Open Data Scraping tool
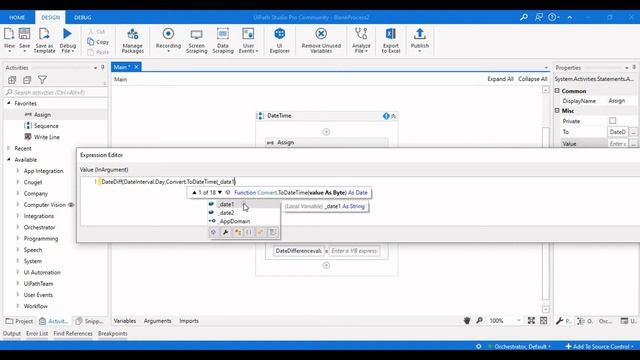This screenshot has width=640, height=360. (x=223, y=40)
